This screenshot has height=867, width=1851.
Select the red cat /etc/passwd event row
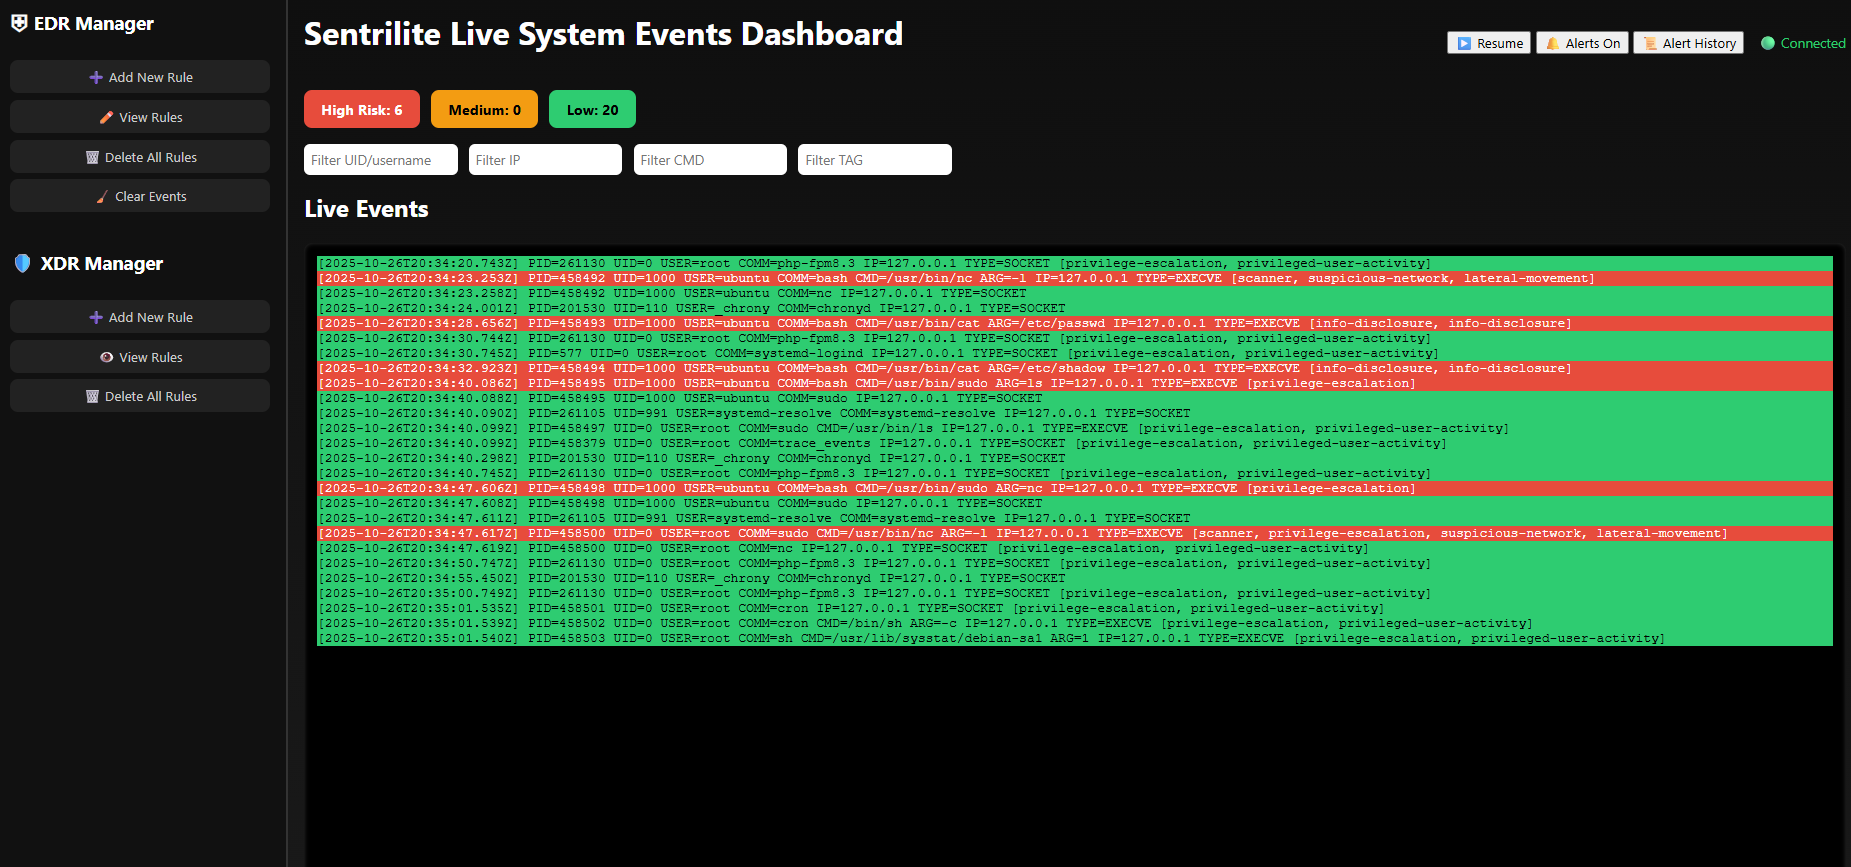click(1075, 324)
